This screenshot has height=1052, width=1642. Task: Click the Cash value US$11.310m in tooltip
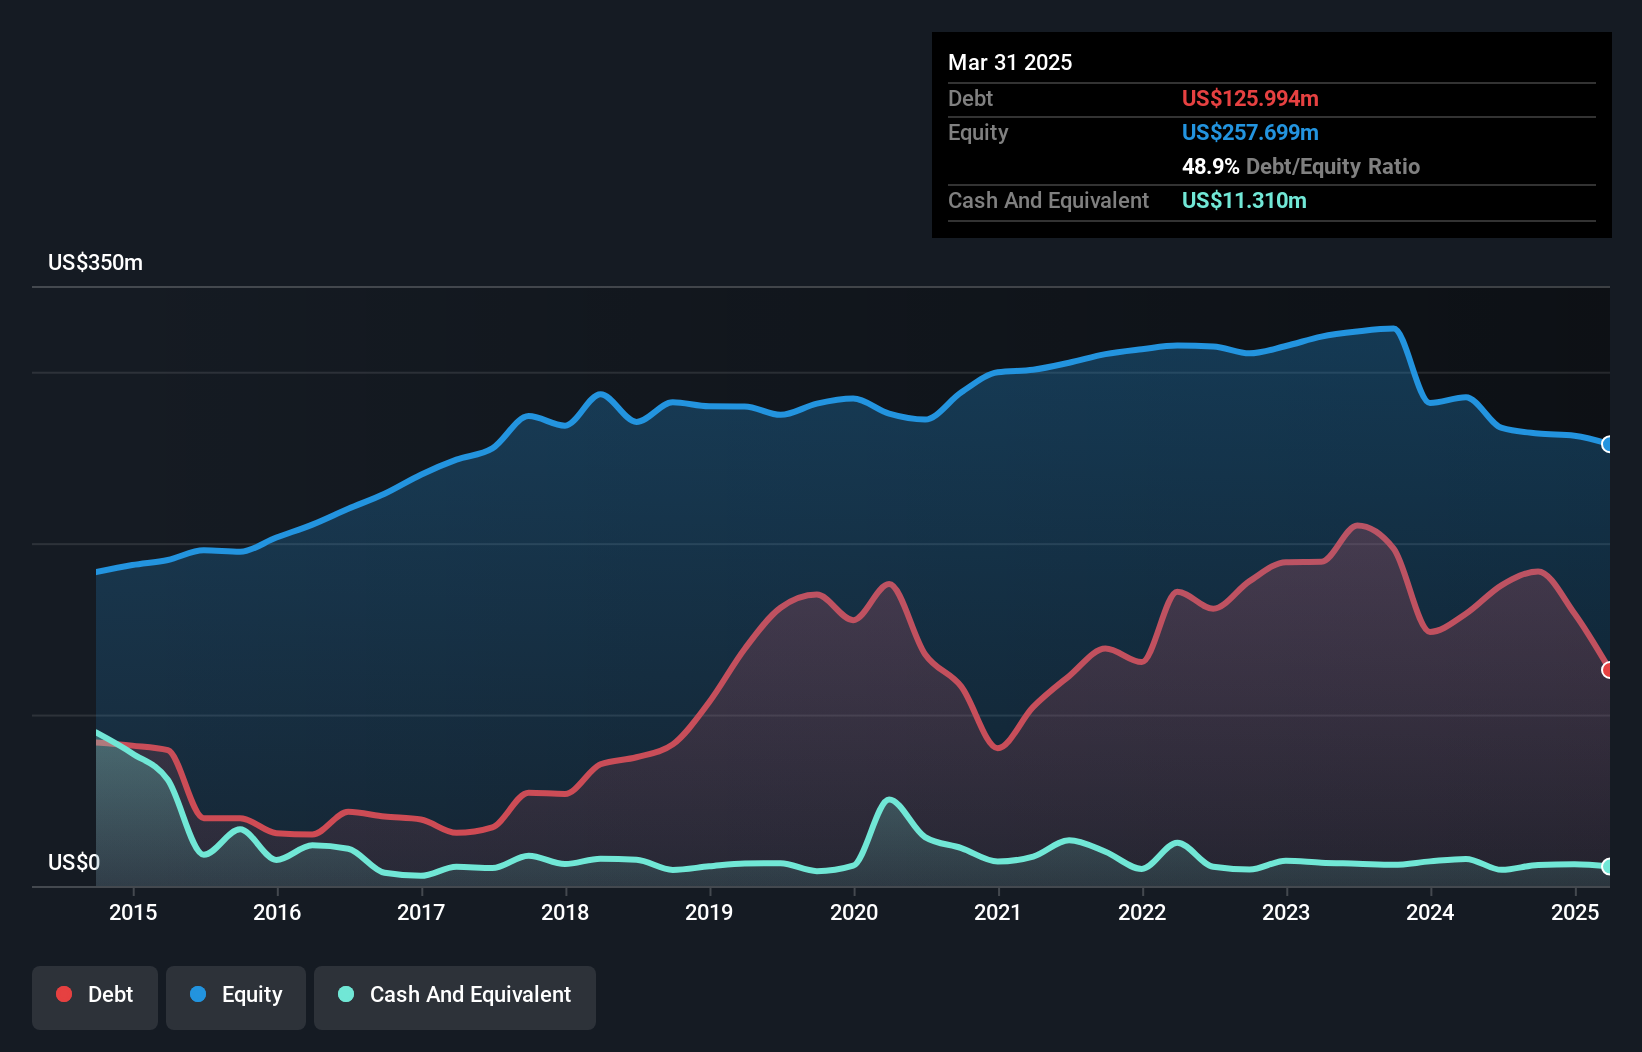pos(1244,201)
